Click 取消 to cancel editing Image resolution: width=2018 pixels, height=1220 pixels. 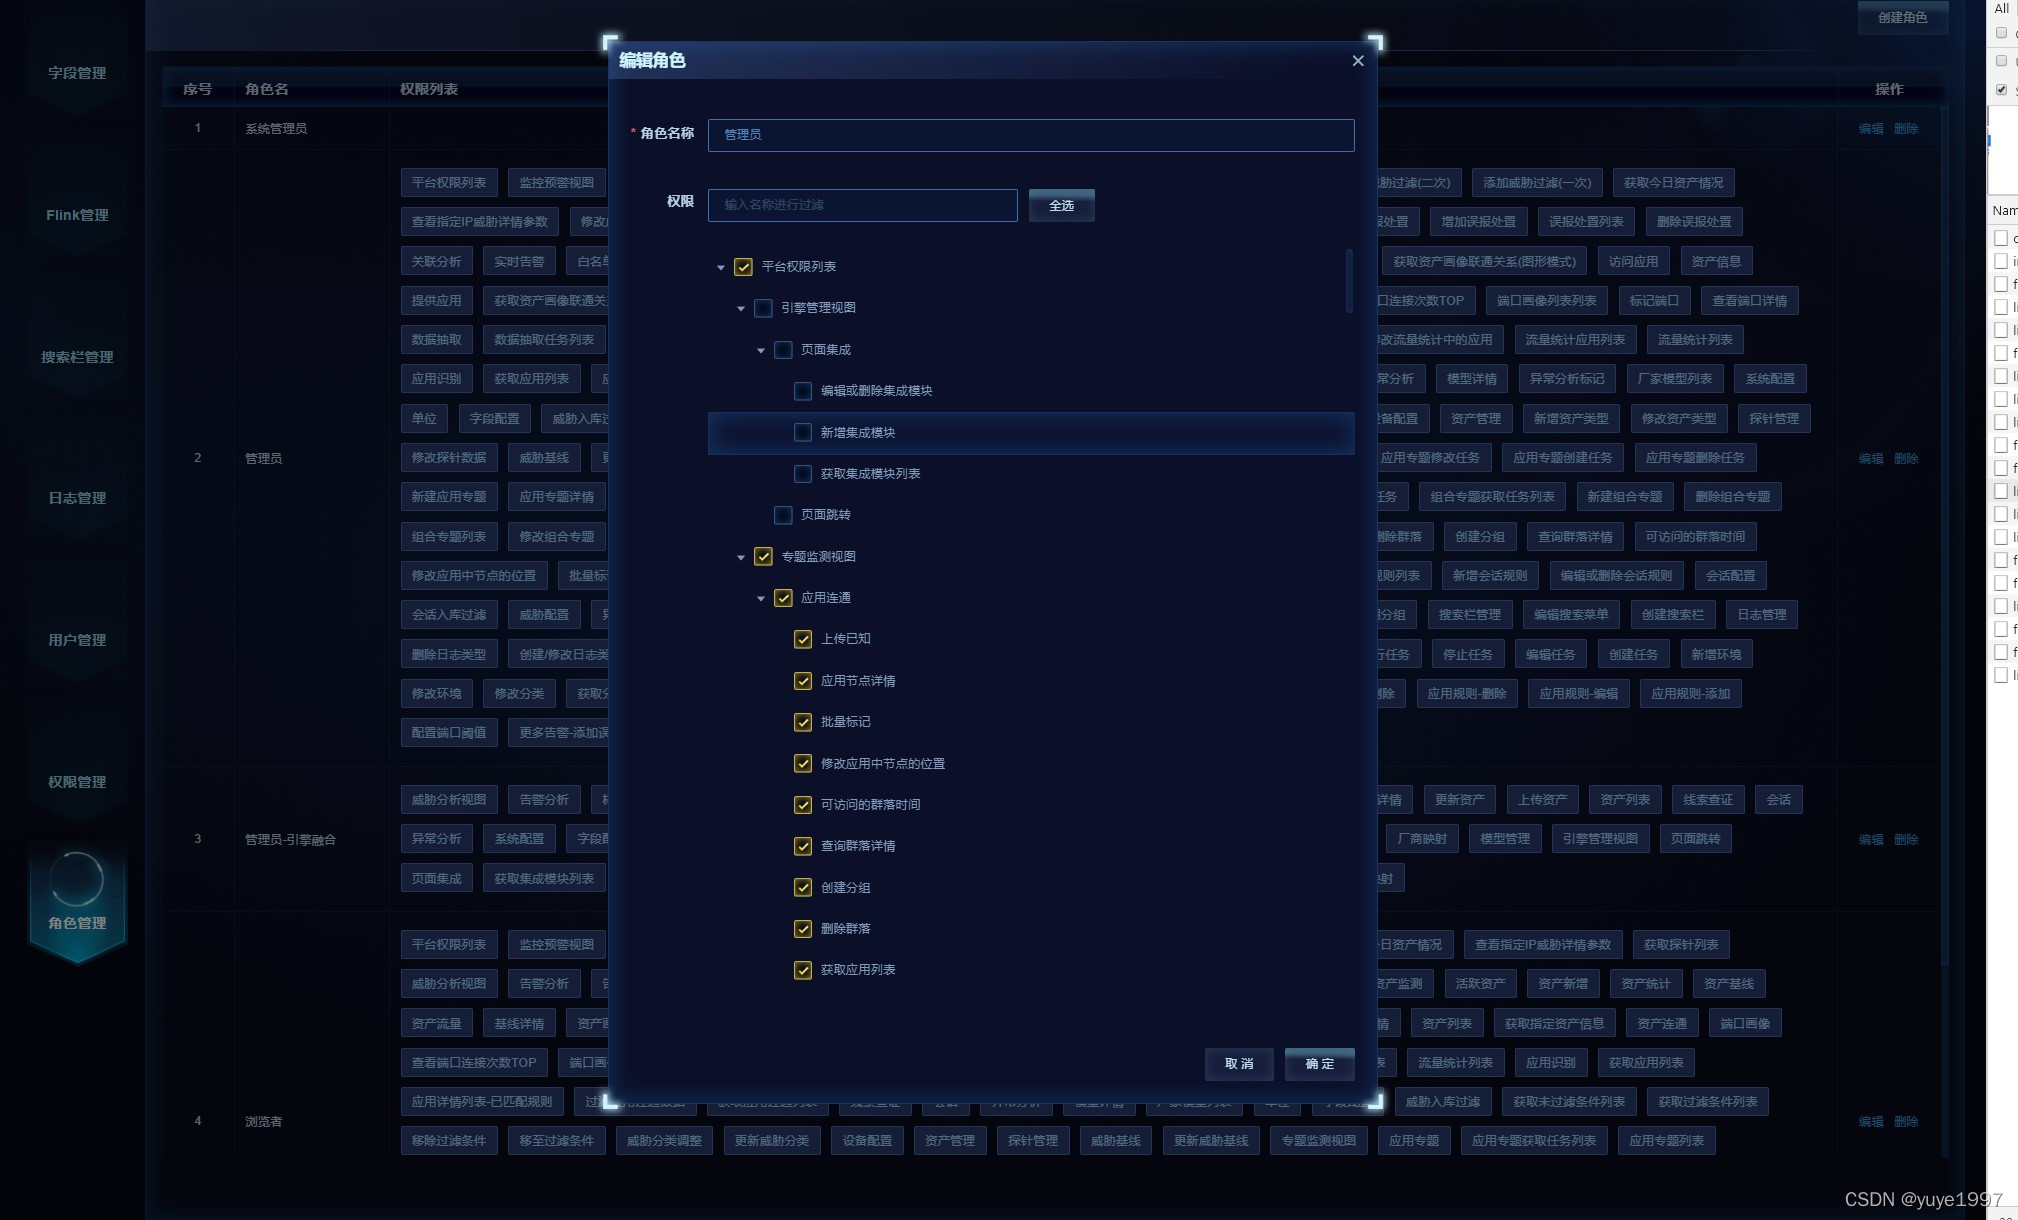(x=1239, y=1064)
